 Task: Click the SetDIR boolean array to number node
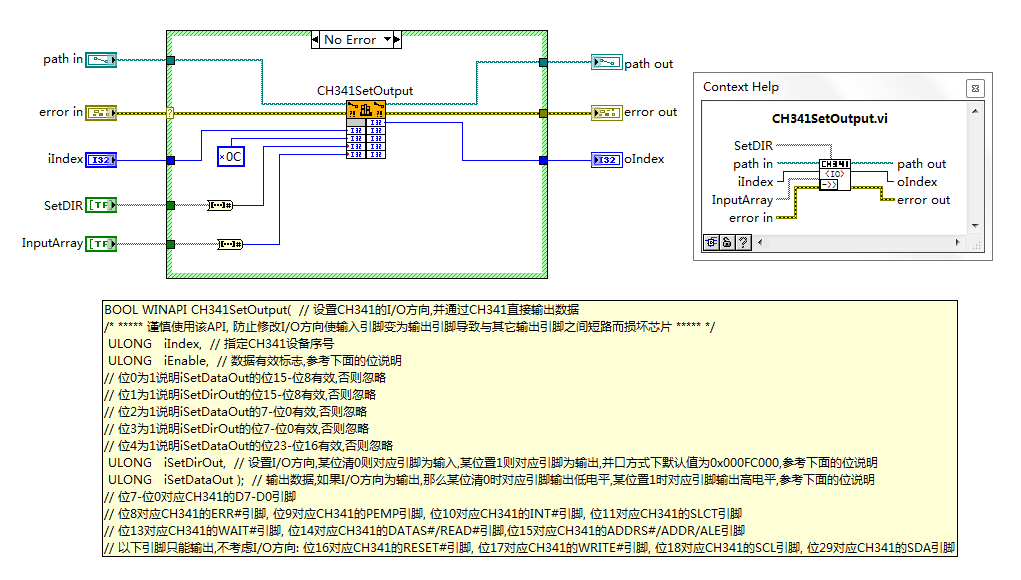pyautogui.click(x=220, y=205)
